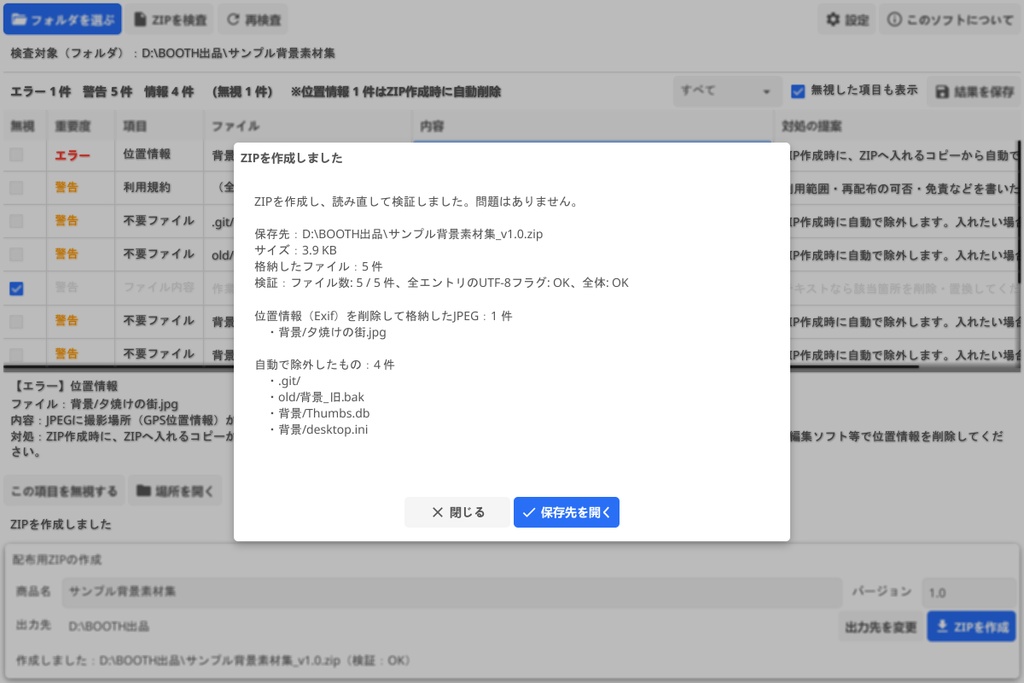Click the バージョン input field
1024x683 pixels.
pyautogui.click(x=969, y=592)
